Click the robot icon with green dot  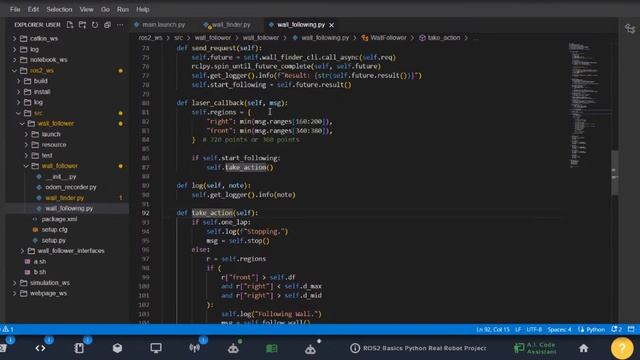[233, 348]
